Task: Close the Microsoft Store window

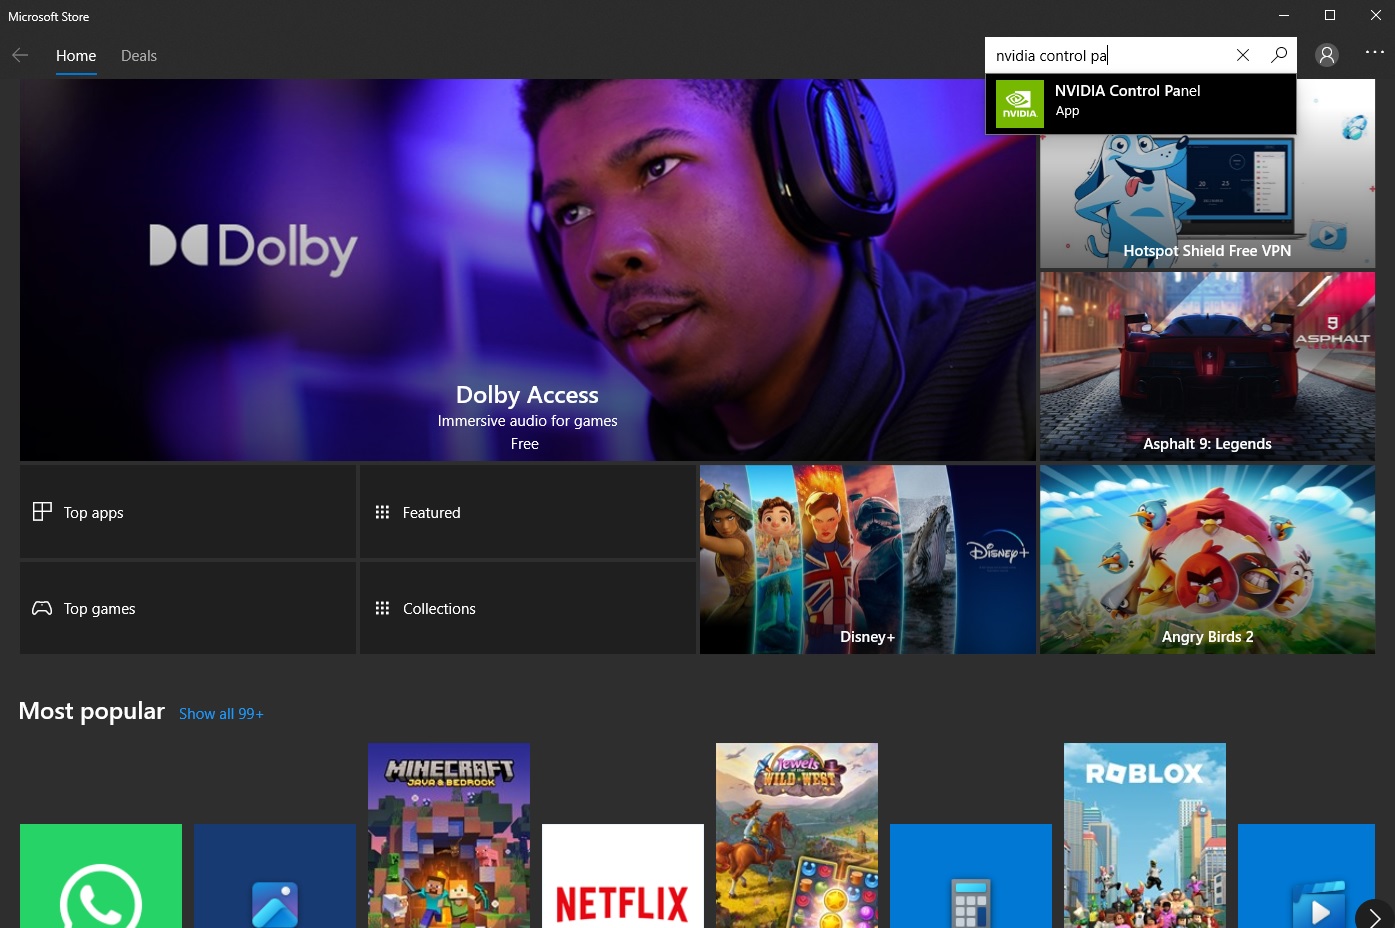Action: (x=1375, y=15)
